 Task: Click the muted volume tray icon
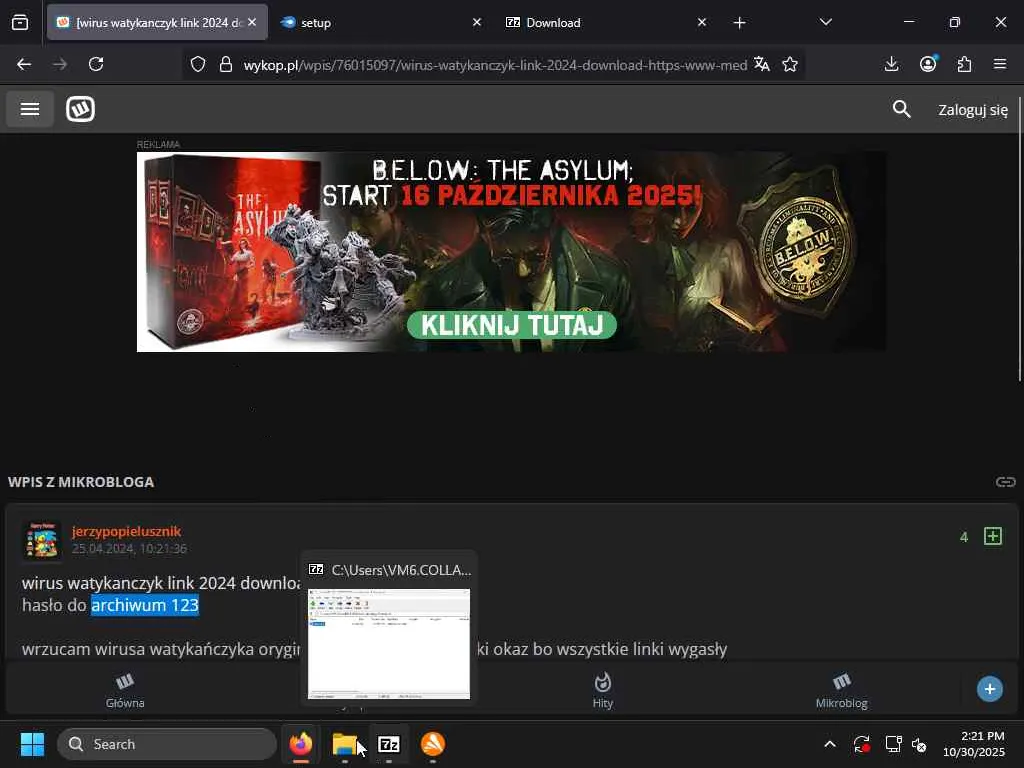coord(919,744)
